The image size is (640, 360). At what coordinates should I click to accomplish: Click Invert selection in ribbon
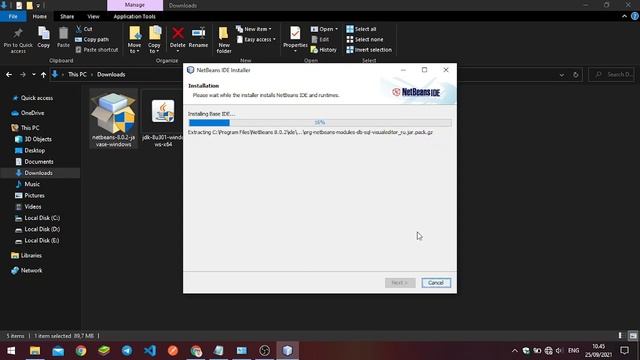pyautogui.click(x=369, y=50)
